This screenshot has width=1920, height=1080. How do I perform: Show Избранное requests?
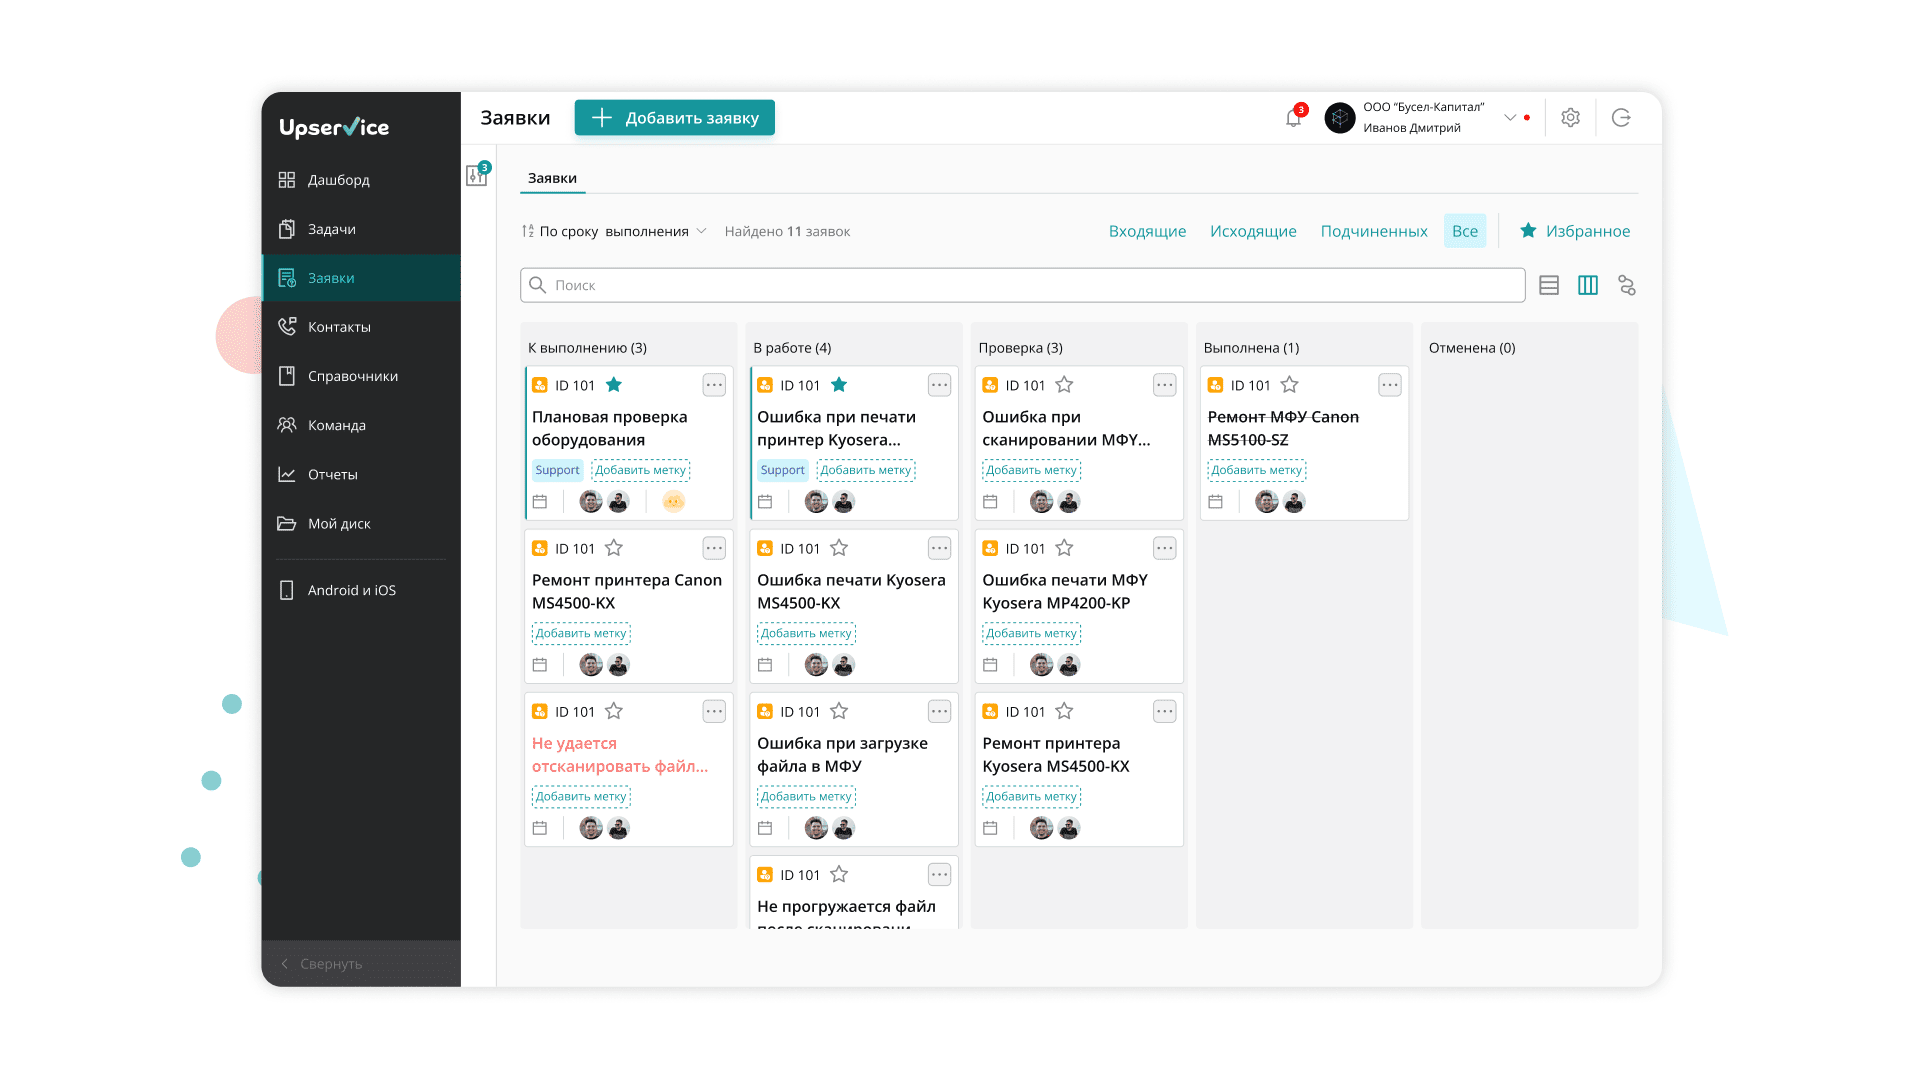pos(1575,231)
